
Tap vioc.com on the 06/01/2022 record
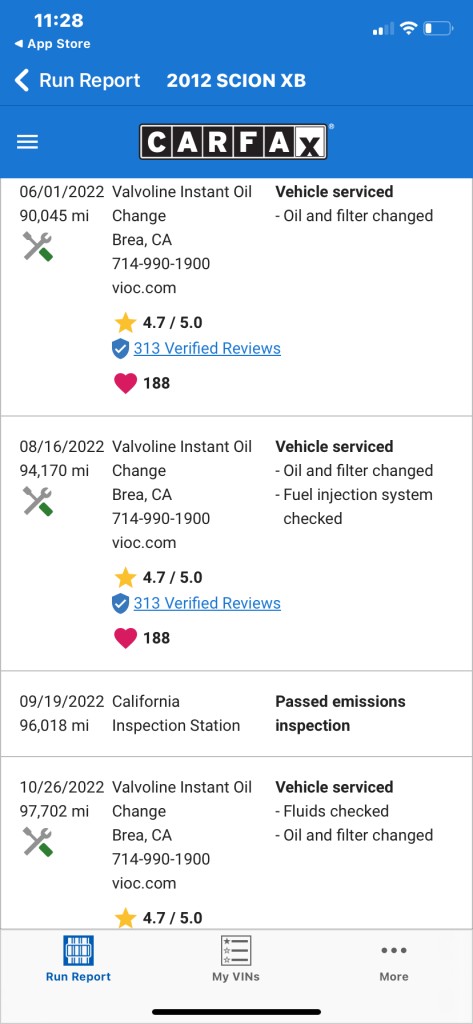click(144, 288)
